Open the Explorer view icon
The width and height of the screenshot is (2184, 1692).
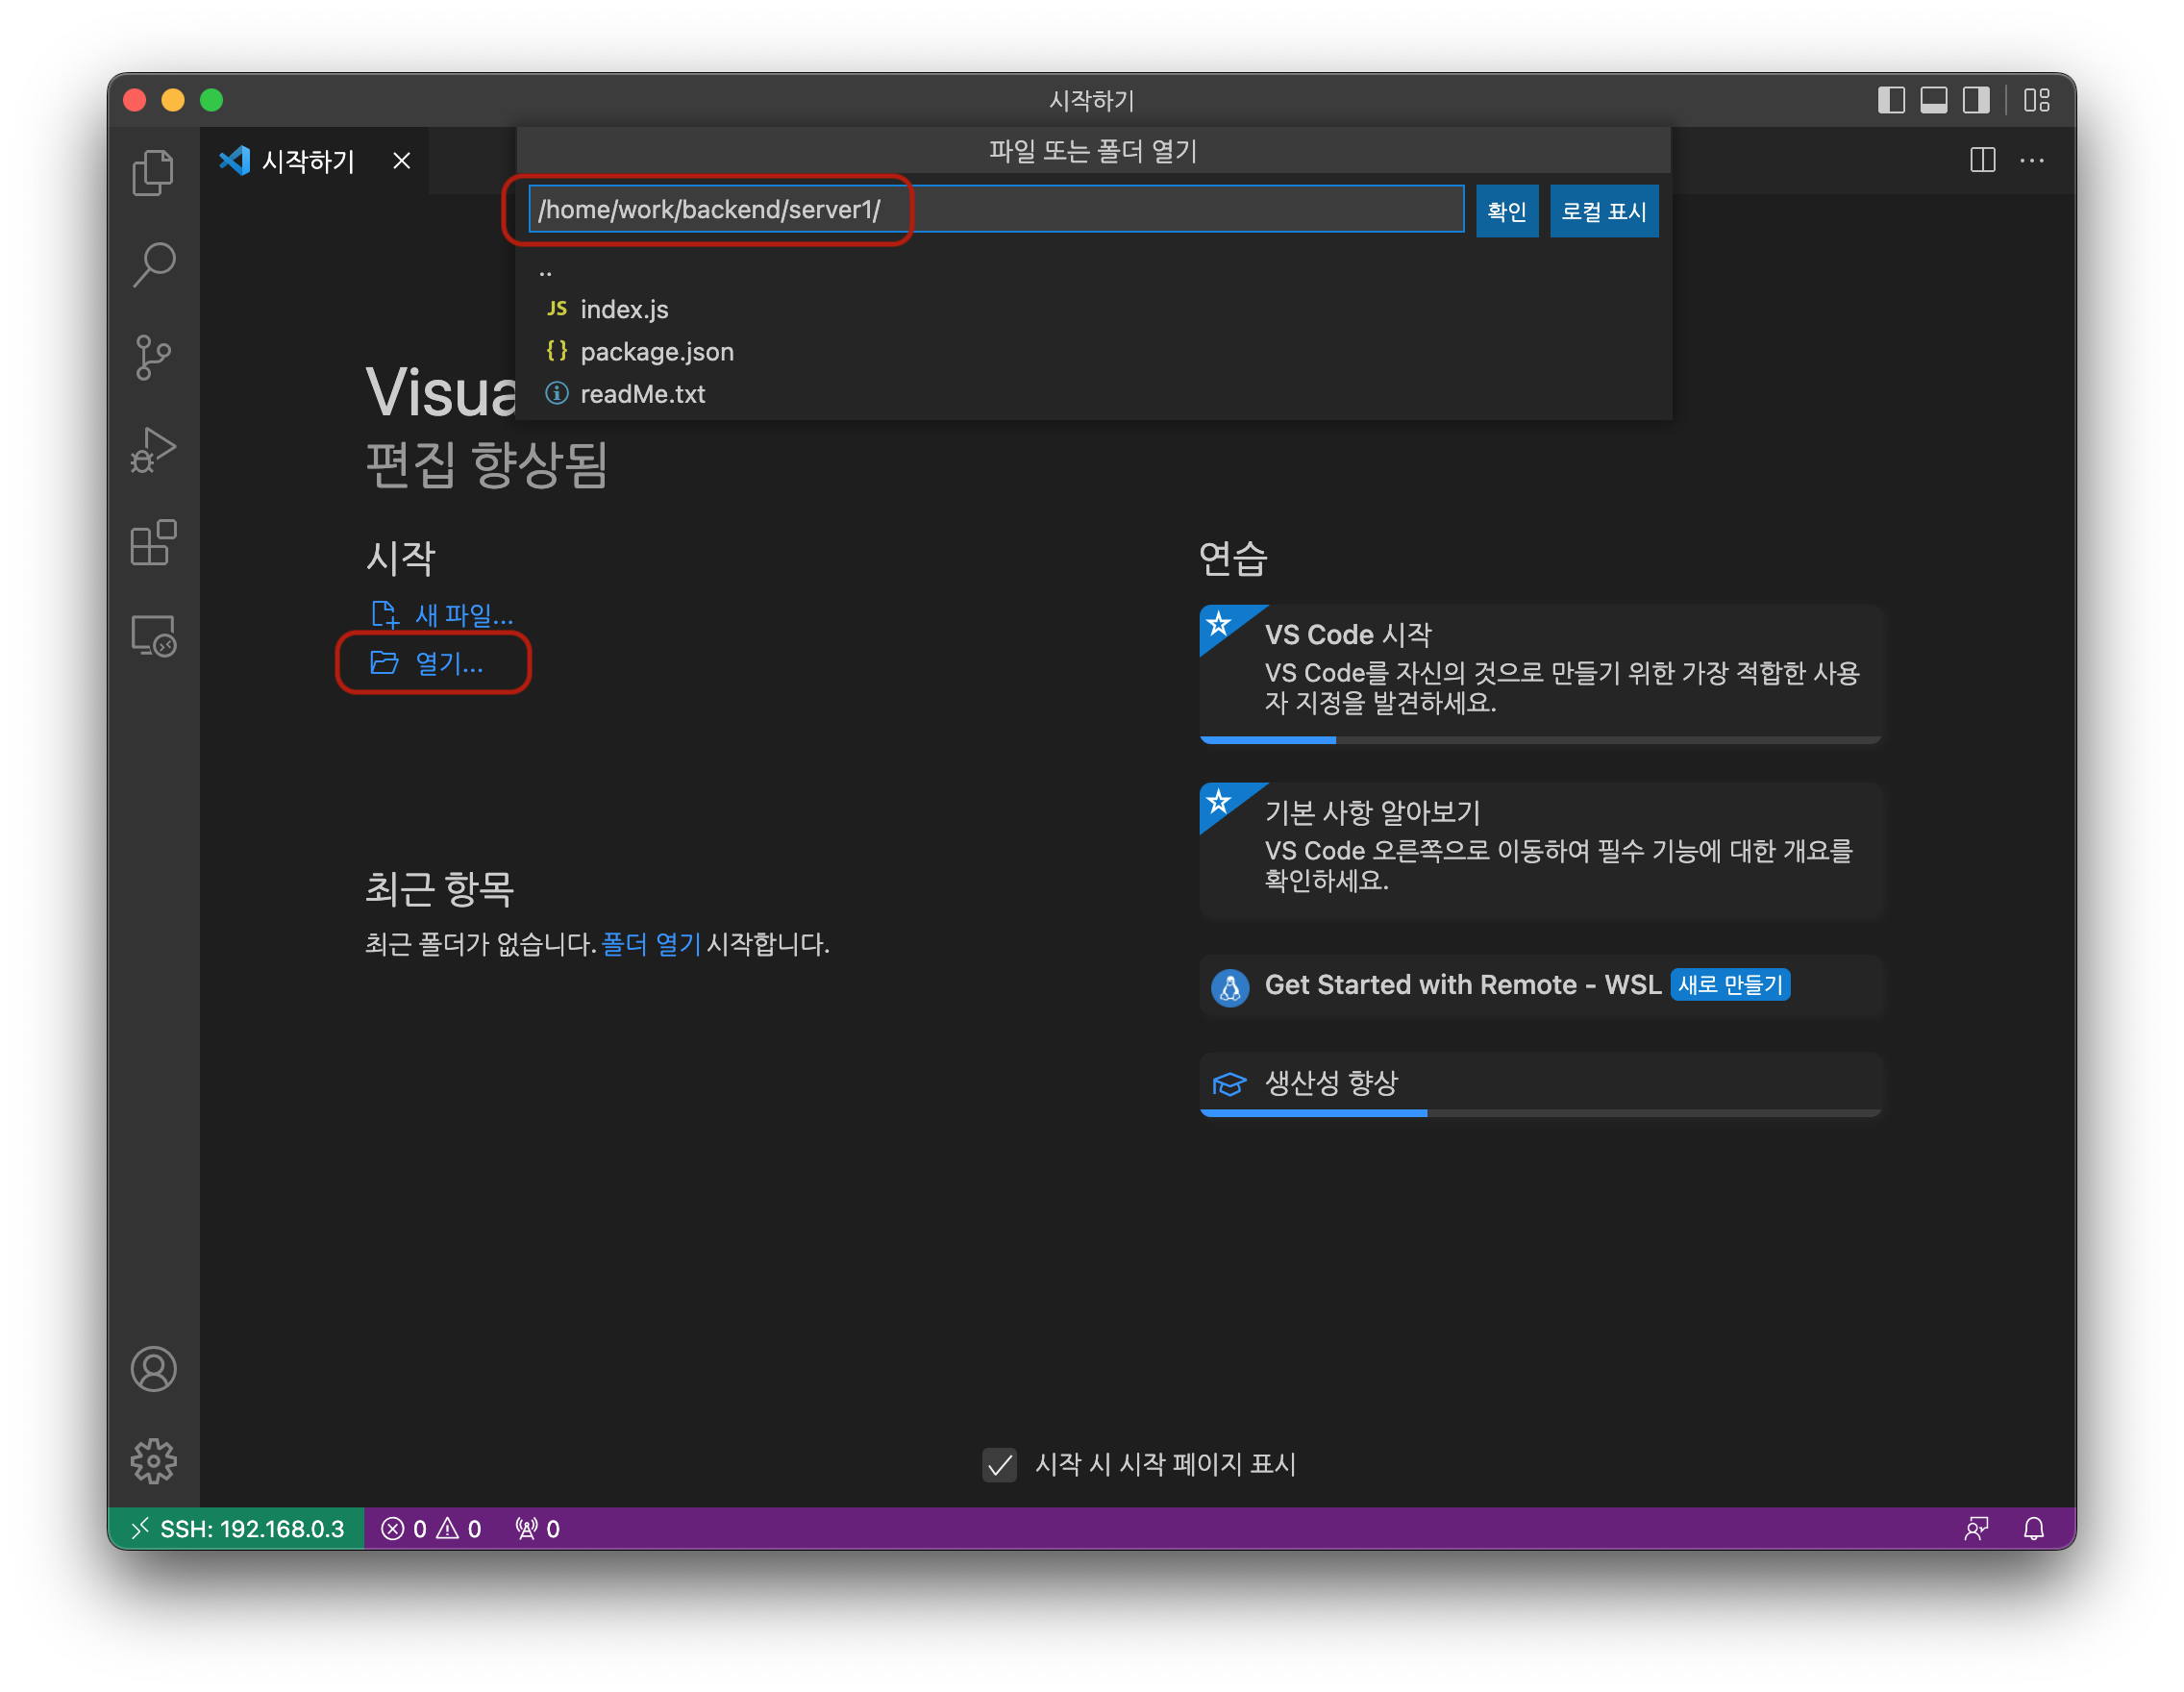coord(153,173)
